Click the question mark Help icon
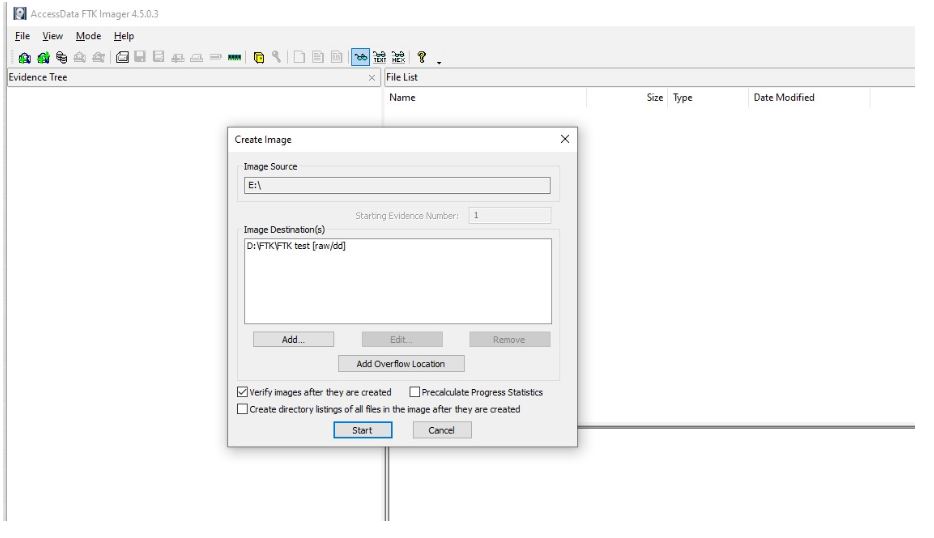 click(x=422, y=57)
